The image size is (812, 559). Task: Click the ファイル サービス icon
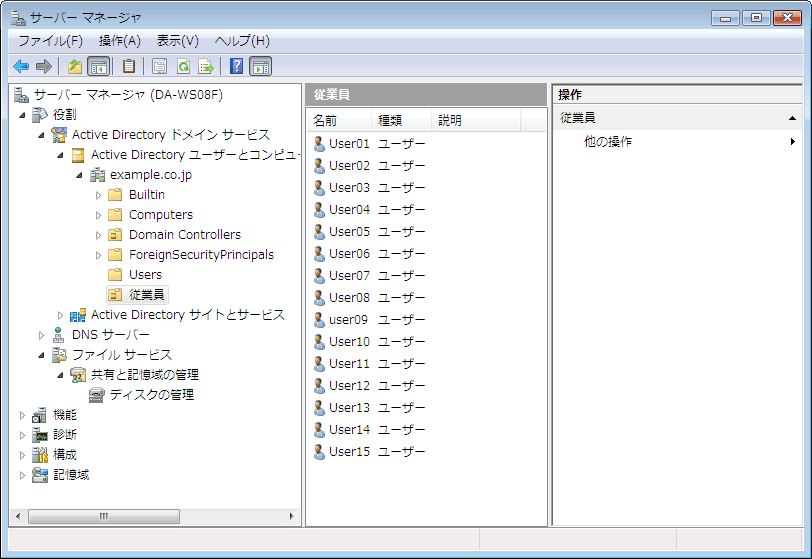point(59,355)
